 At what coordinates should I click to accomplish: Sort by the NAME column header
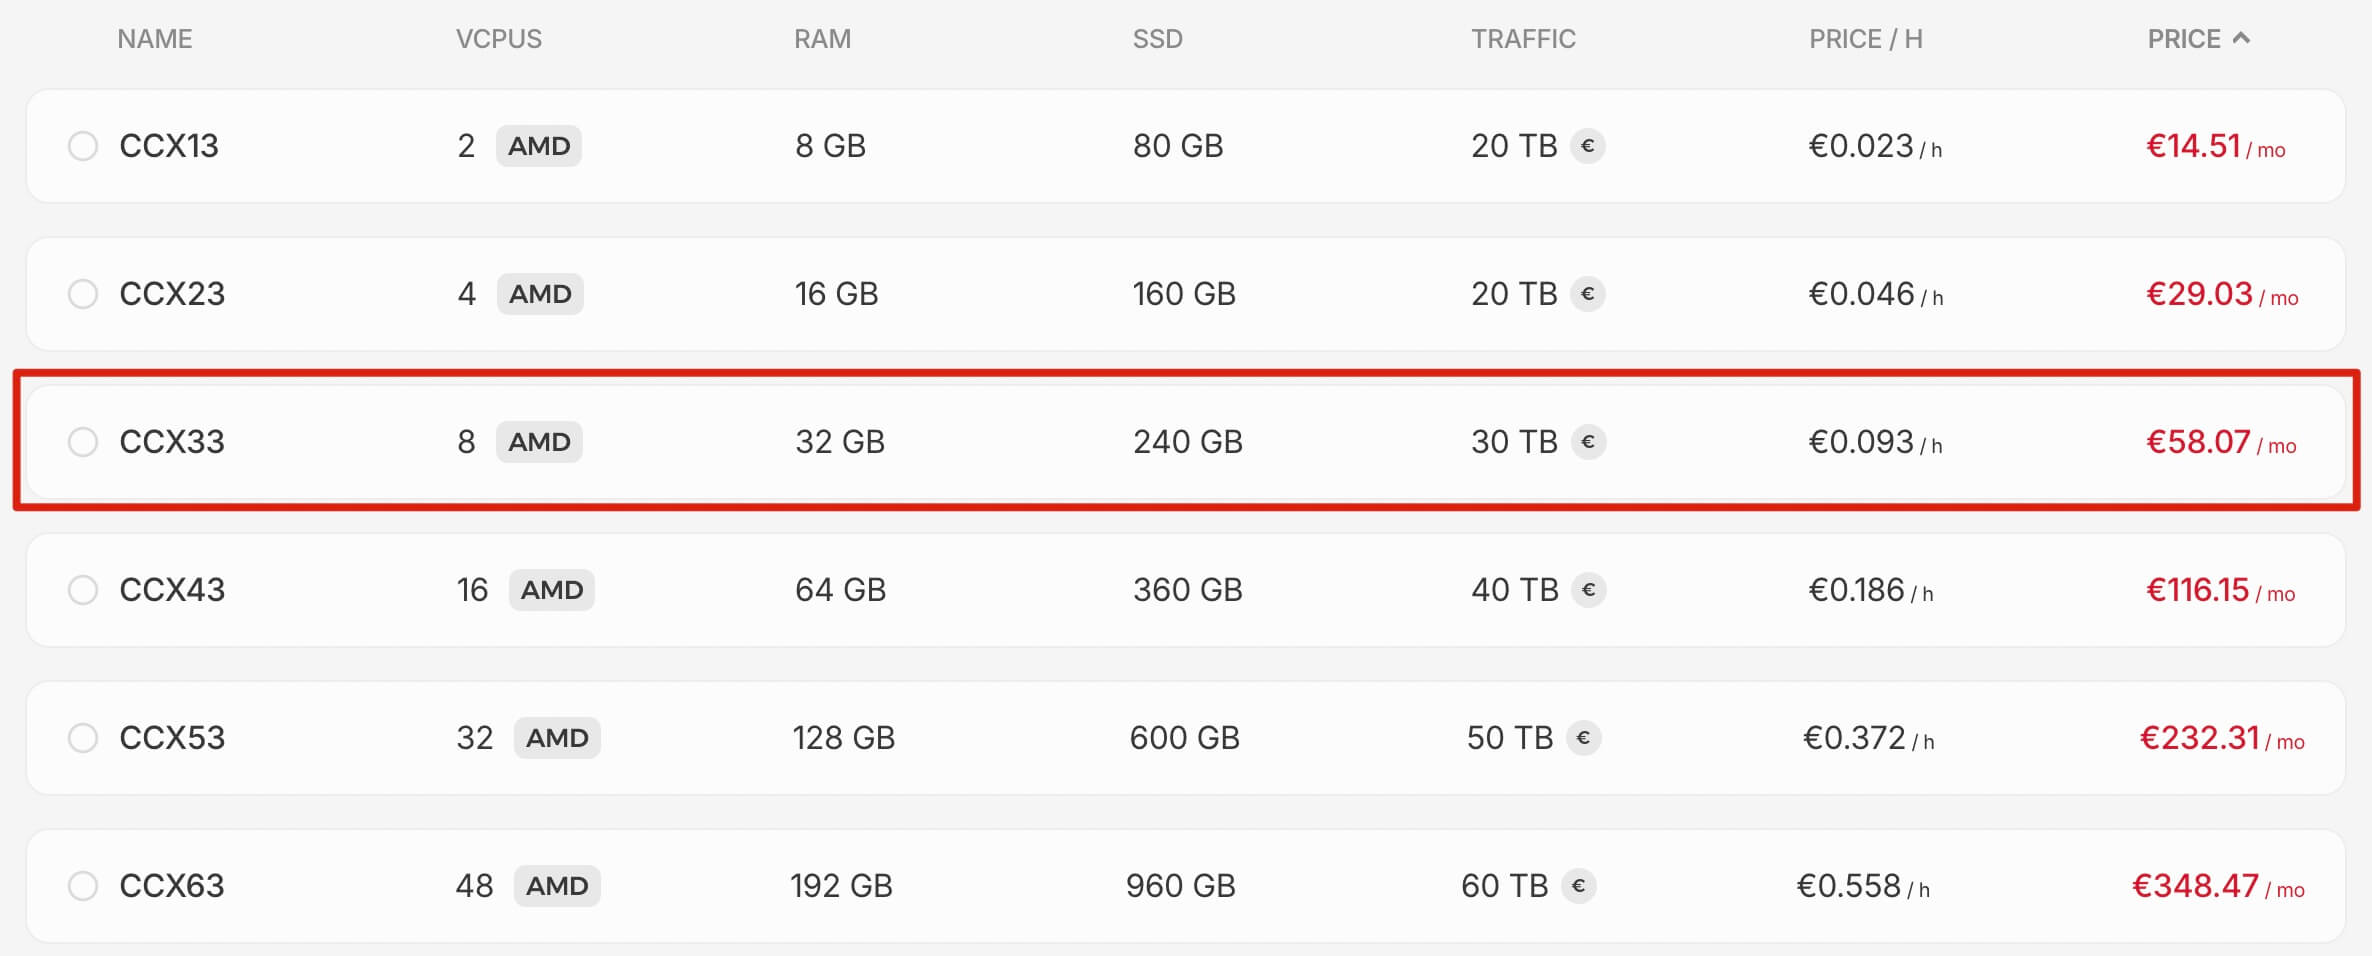[155, 39]
